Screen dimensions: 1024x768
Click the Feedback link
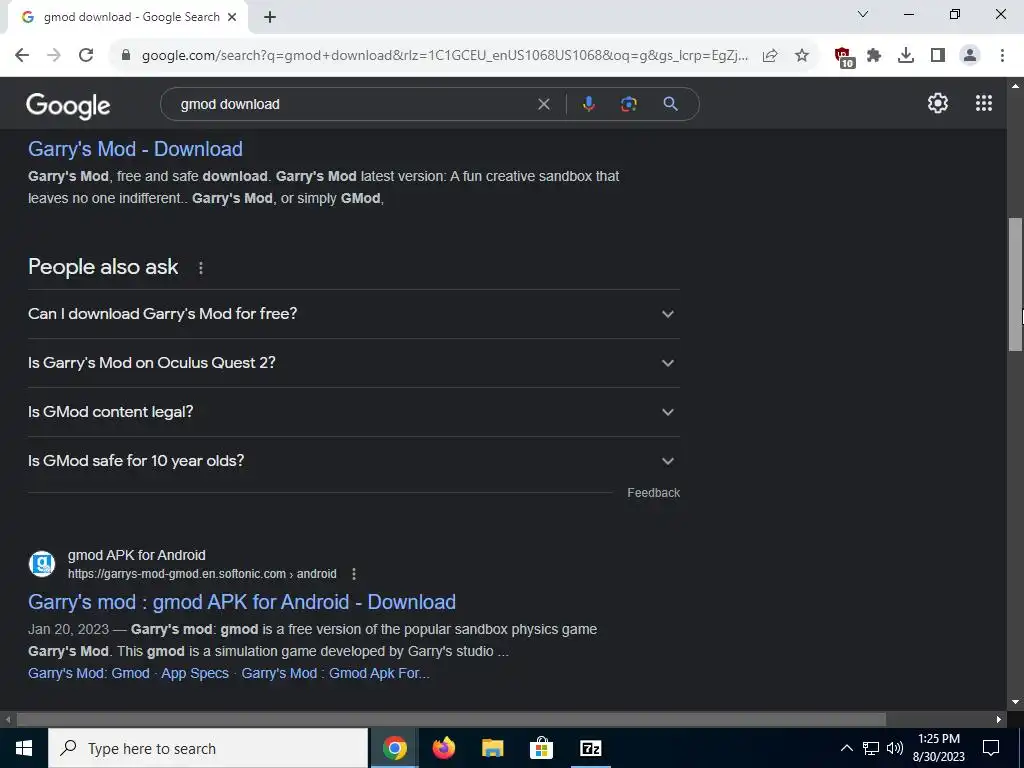pyautogui.click(x=653, y=493)
